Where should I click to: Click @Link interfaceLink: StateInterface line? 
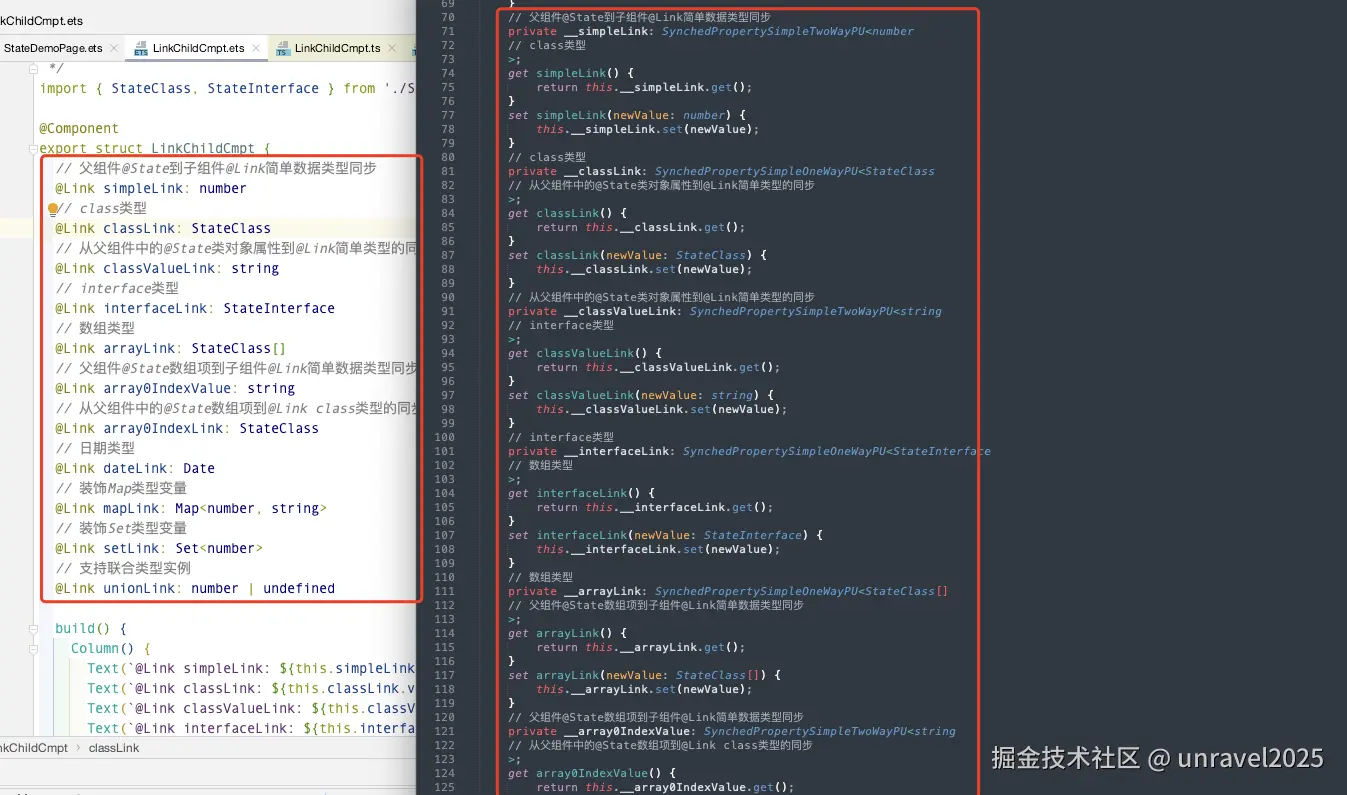pos(195,308)
